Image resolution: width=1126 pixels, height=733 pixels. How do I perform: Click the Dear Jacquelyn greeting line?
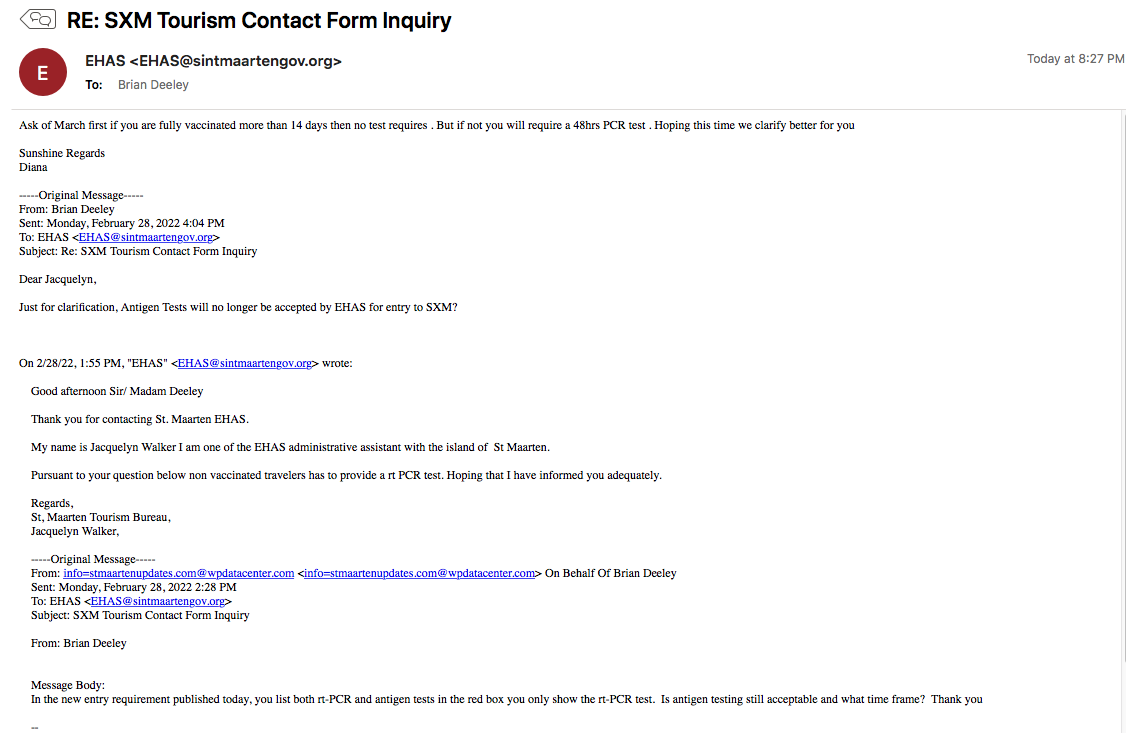[x=57, y=279]
